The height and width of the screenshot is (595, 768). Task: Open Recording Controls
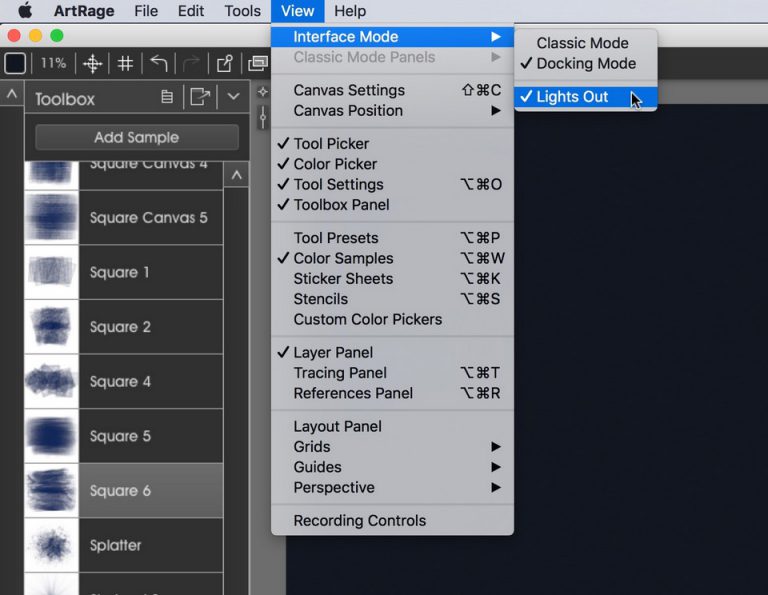click(392, 521)
